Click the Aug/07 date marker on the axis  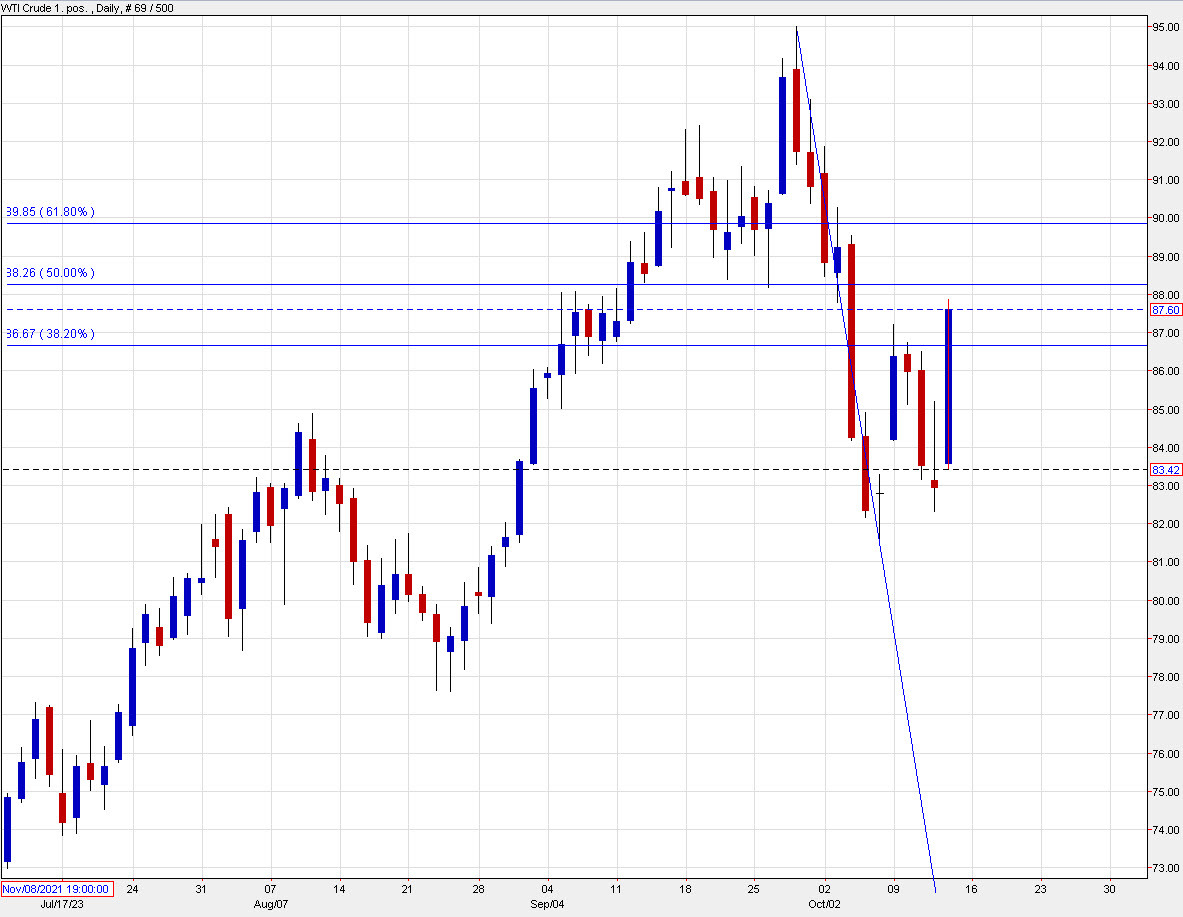(x=268, y=903)
